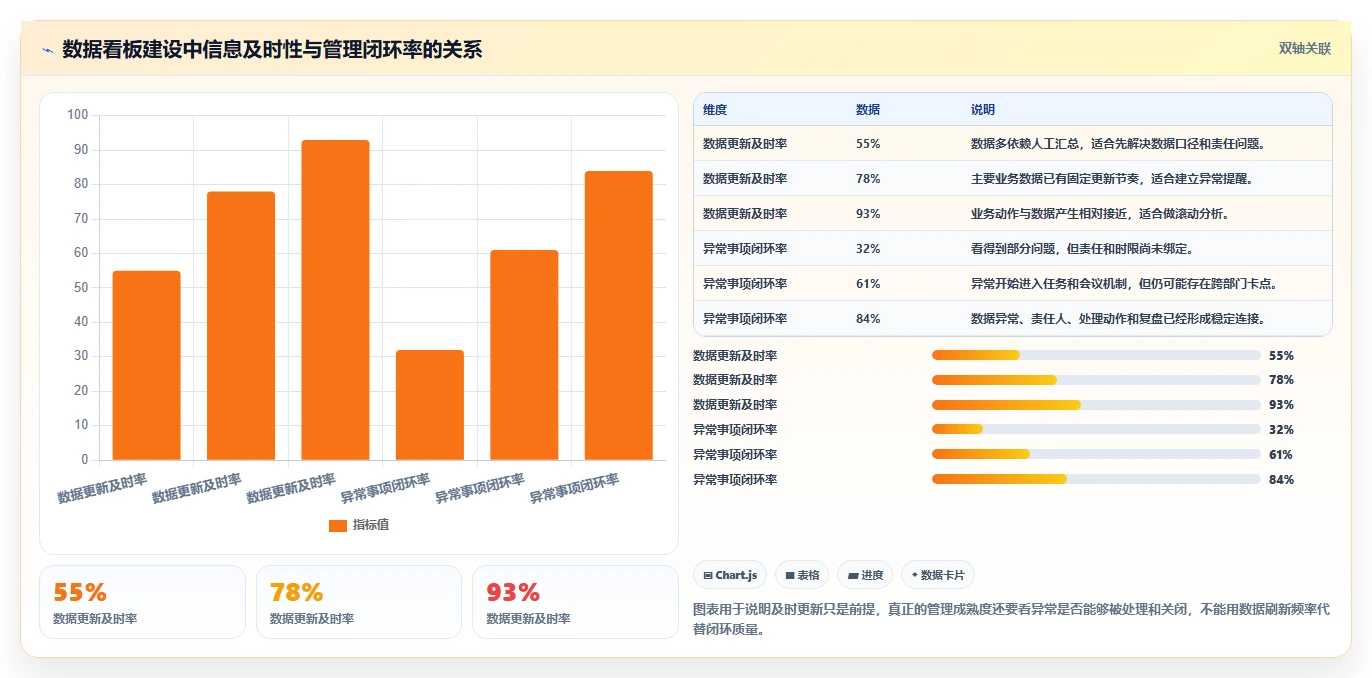The width and height of the screenshot is (1372, 678).
Task: Click the 进度 chip
Action: pyautogui.click(x=865, y=575)
